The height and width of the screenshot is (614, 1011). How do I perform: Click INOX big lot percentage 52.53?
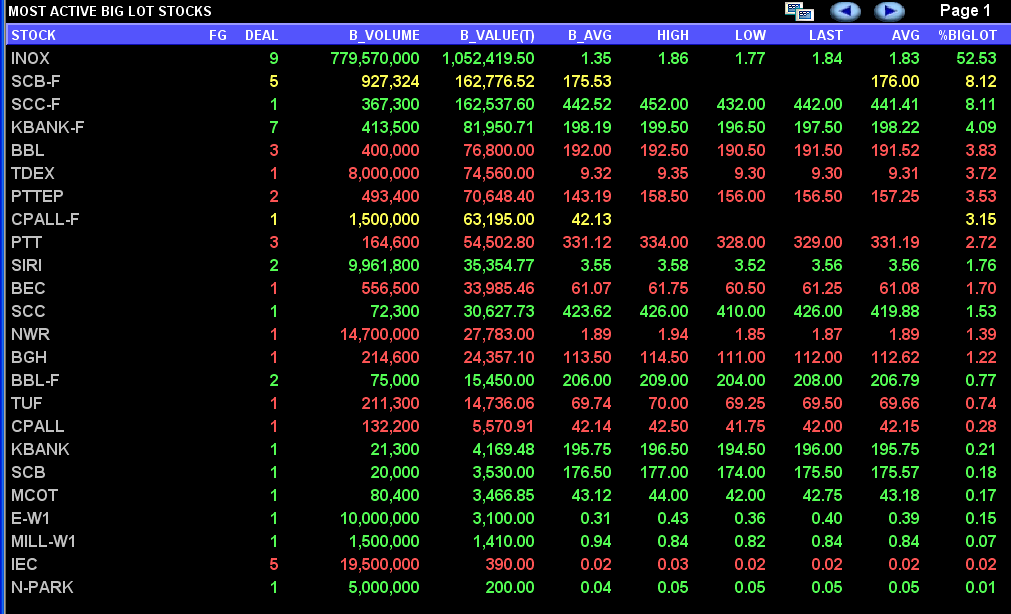coord(976,59)
